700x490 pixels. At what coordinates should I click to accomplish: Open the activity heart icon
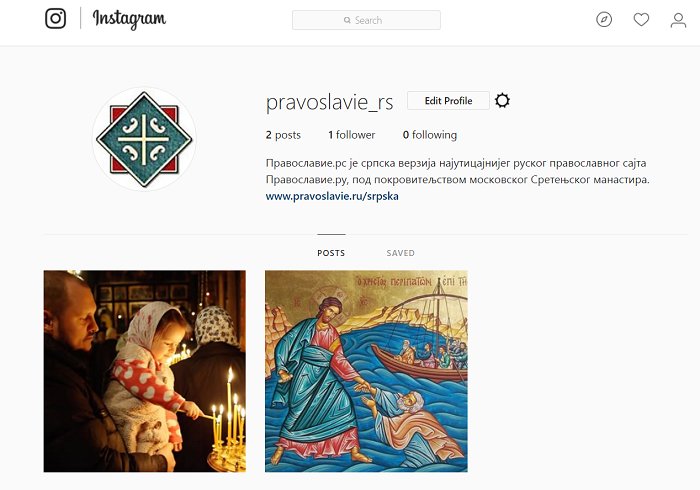tap(641, 20)
